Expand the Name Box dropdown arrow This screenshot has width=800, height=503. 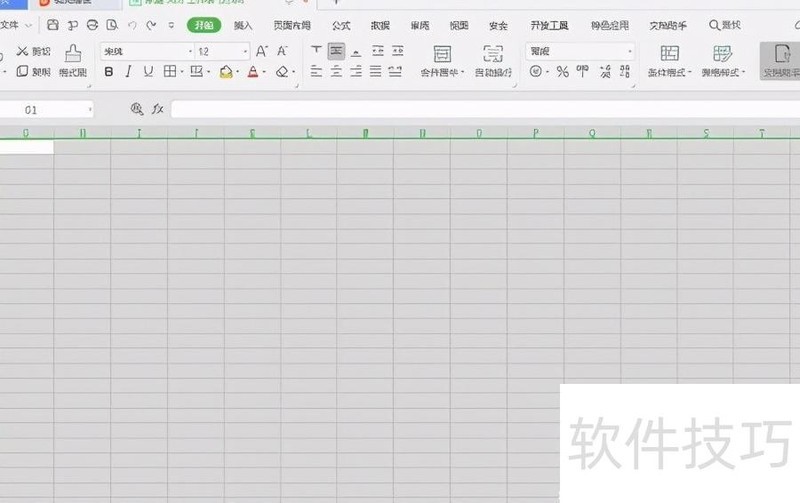point(90,109)
